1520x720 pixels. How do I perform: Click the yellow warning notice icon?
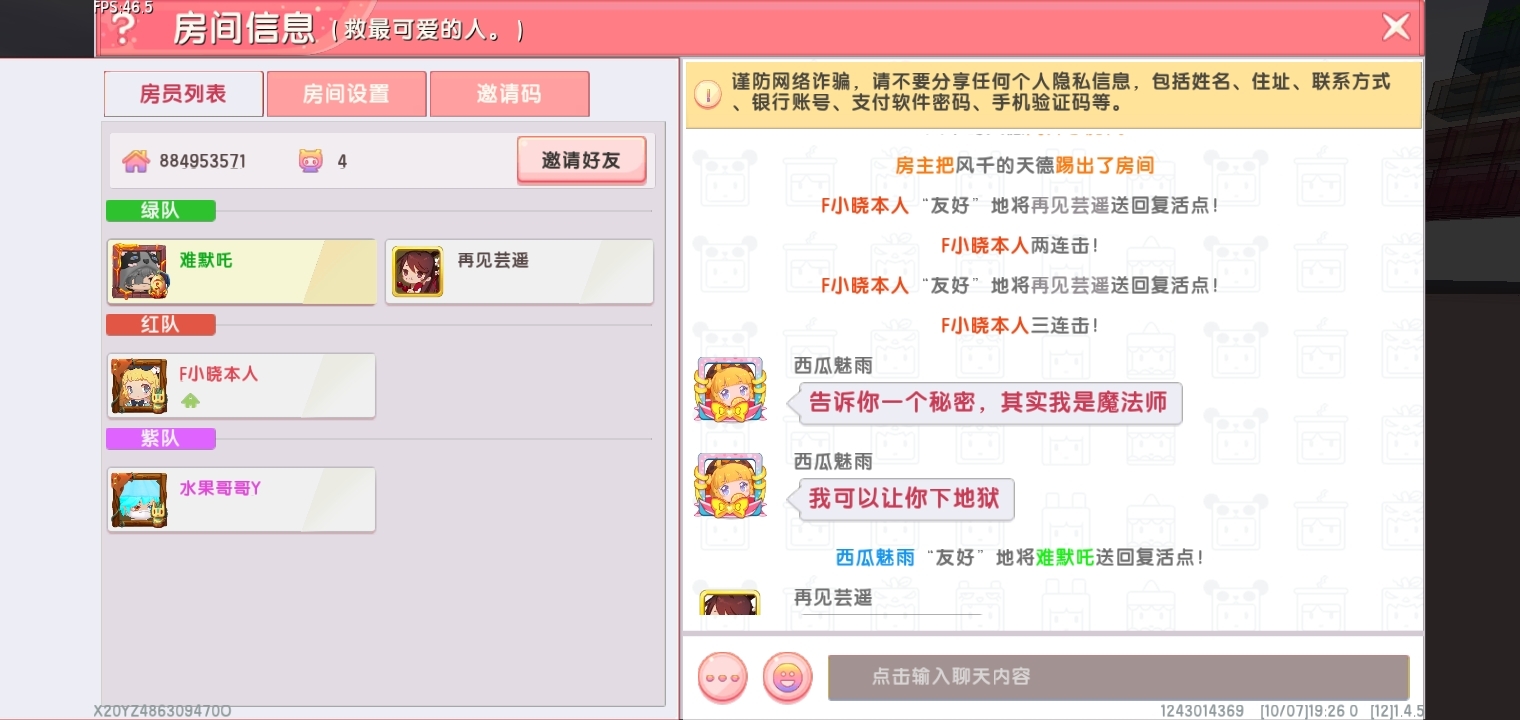(x=708, y=95)
